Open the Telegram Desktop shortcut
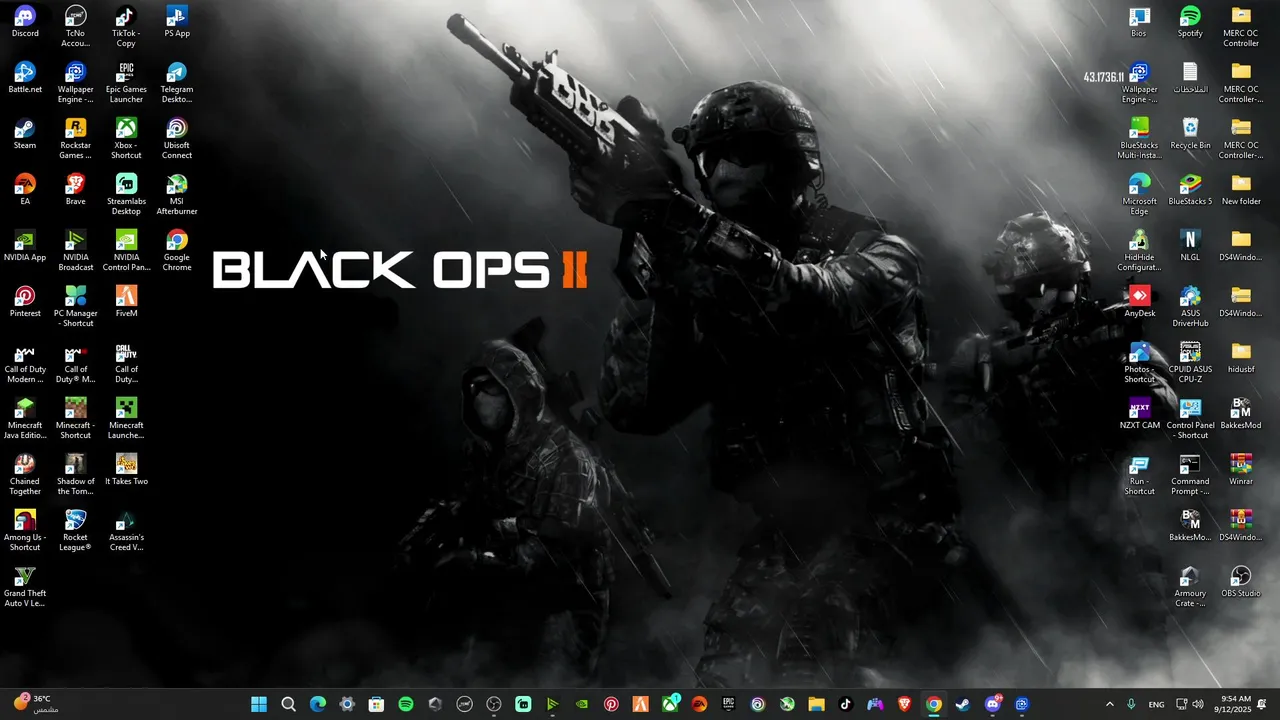Image resolution: width=1280 pixels, height=720 pixels. pos(177,83)
